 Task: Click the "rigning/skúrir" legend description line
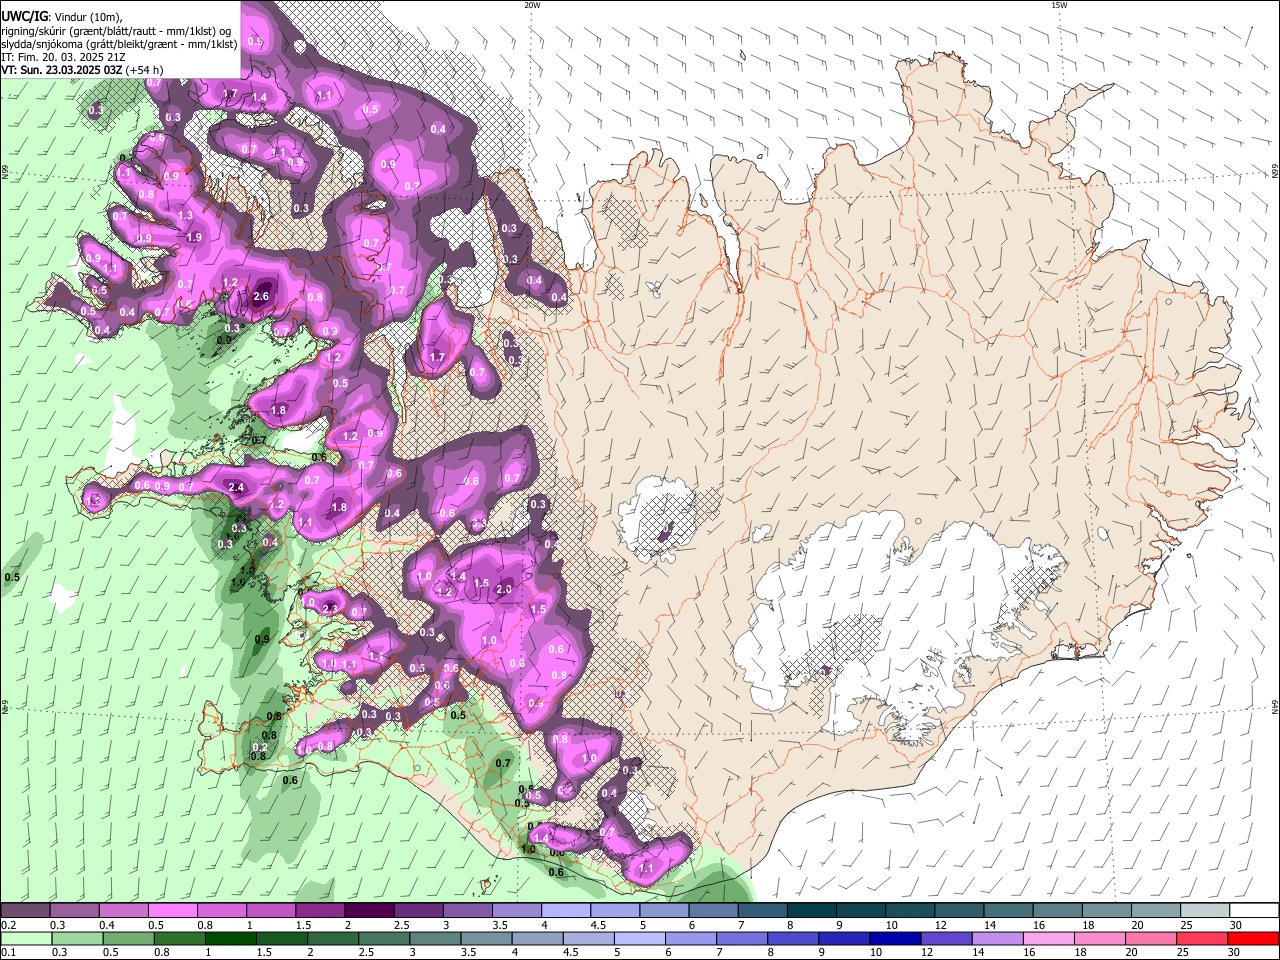(116, 31)
